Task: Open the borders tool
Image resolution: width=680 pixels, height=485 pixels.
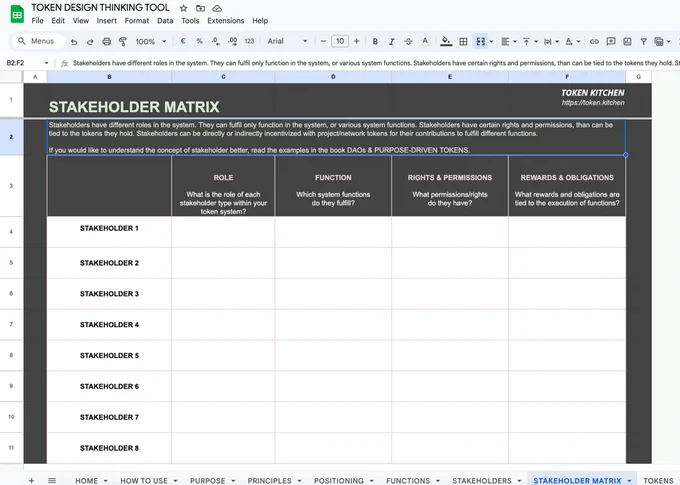Action: 463,42
